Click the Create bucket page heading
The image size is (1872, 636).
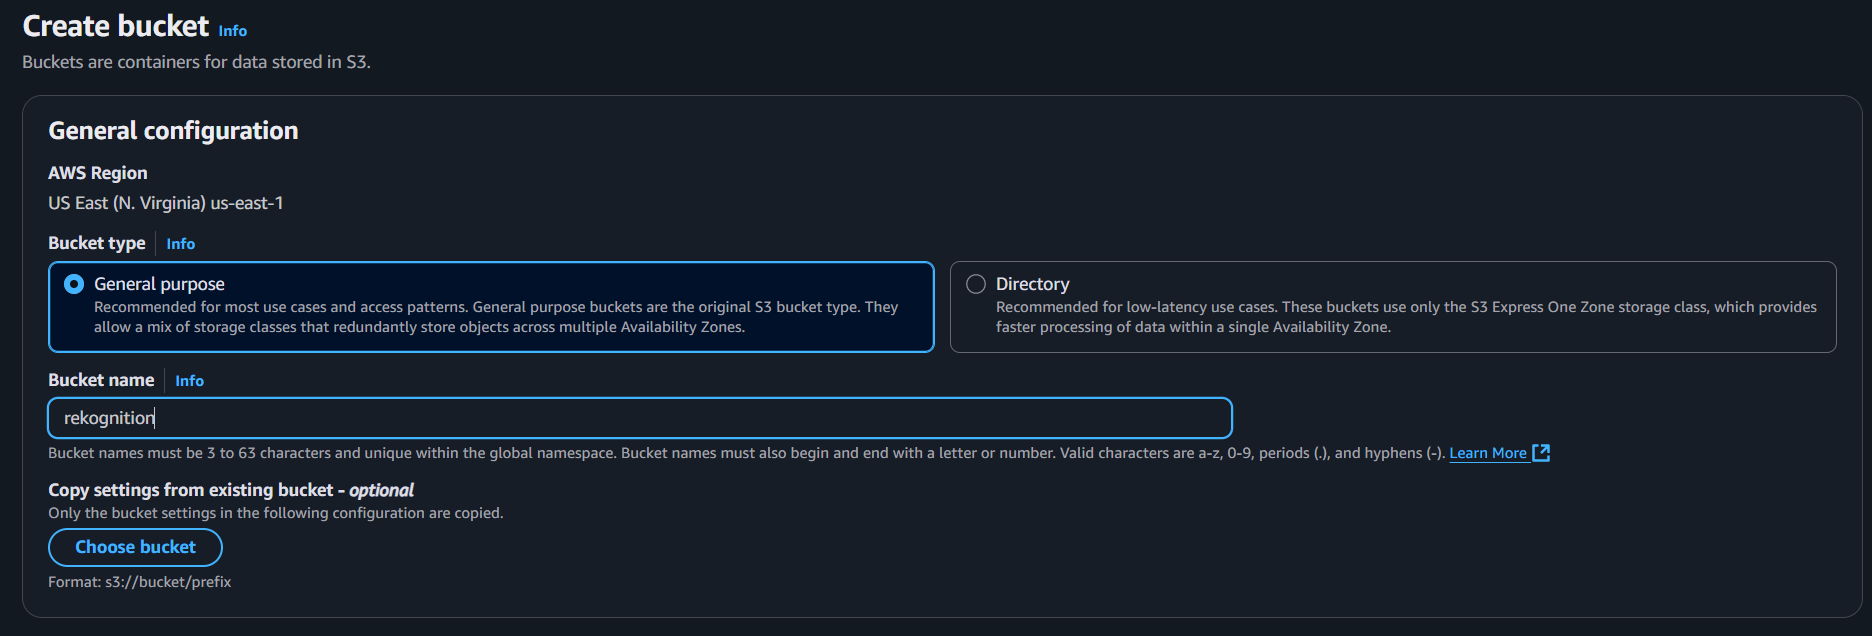coord(116,26)
